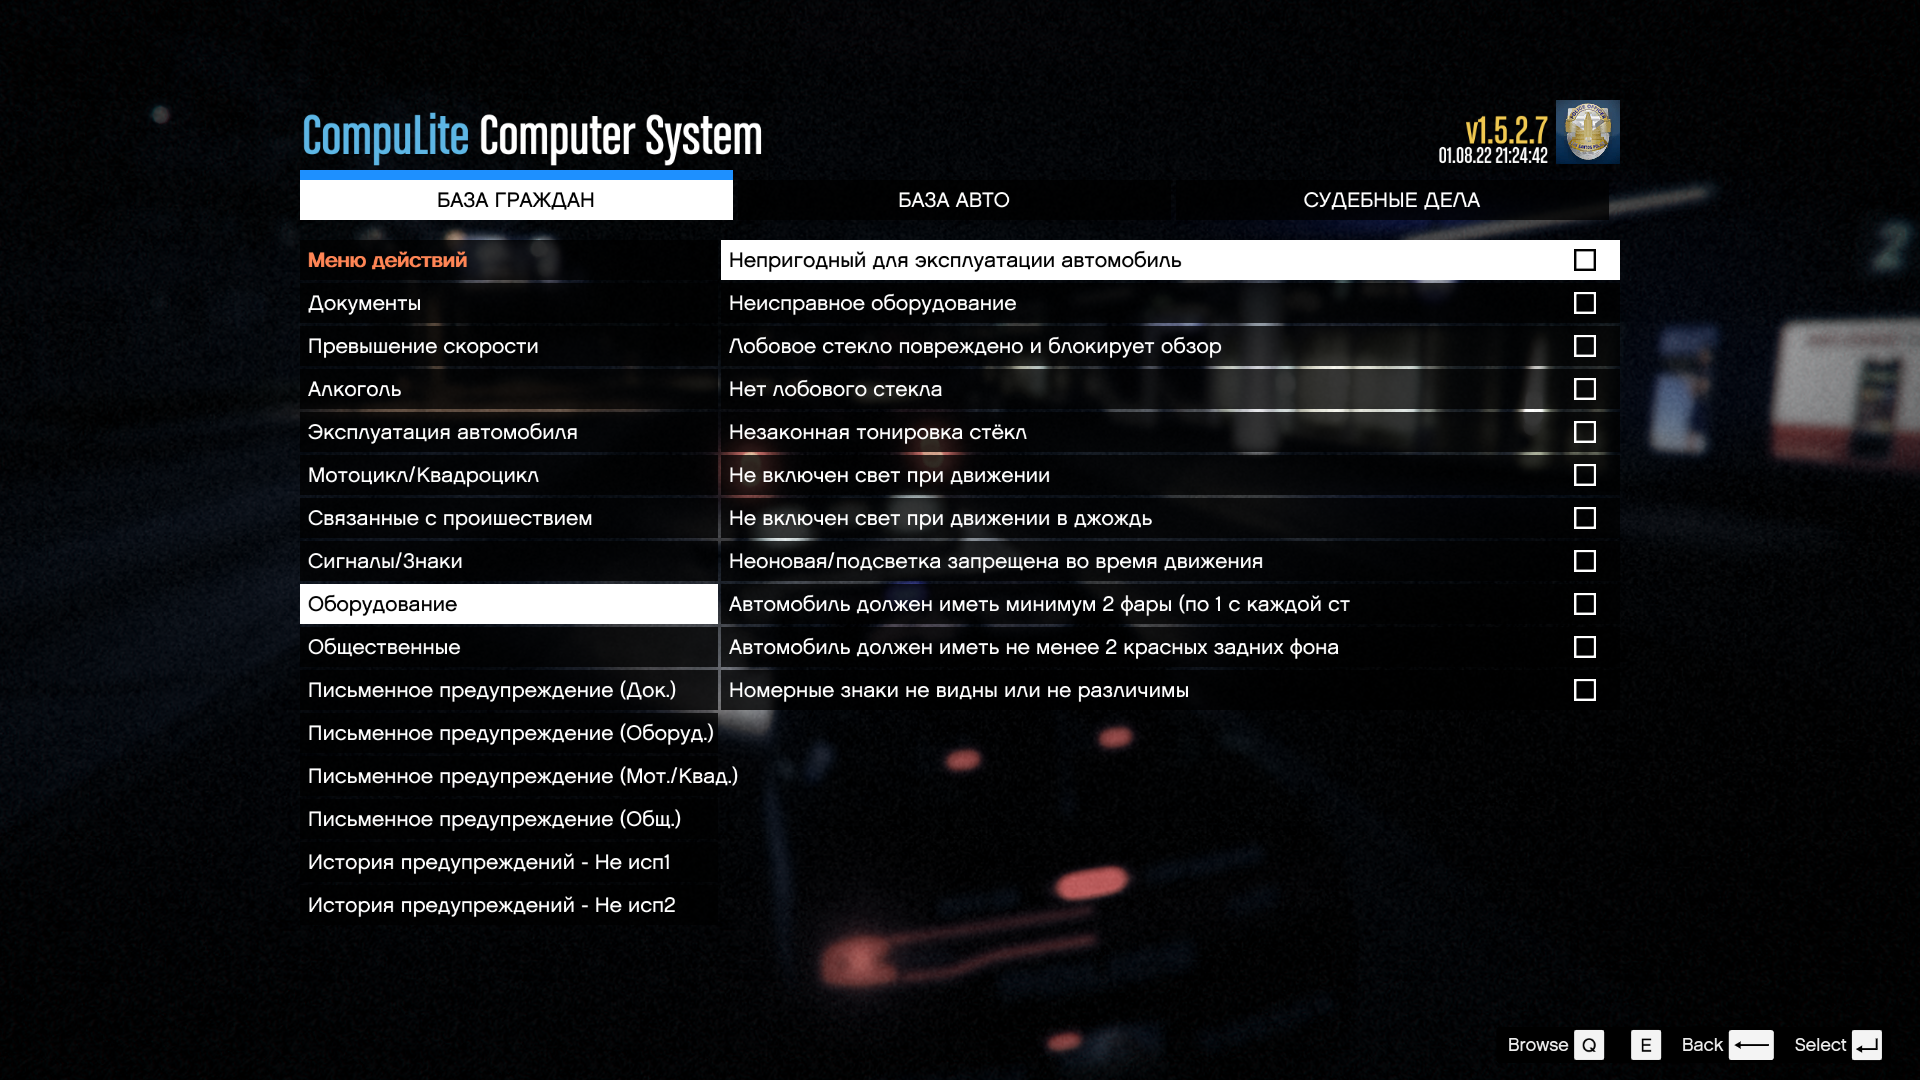The image size is (1920, 1080).
Task: Switch to the БАЗА АВТО tab
Action: (x=953, y=200)
